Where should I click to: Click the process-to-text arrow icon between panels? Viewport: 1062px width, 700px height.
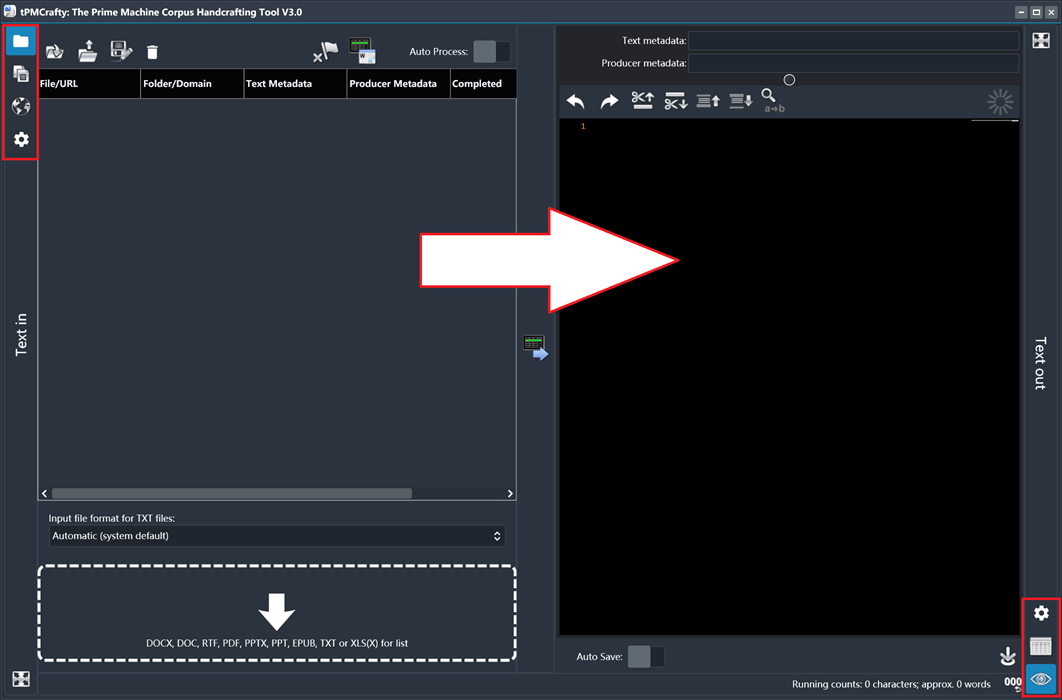pos(535,348)
